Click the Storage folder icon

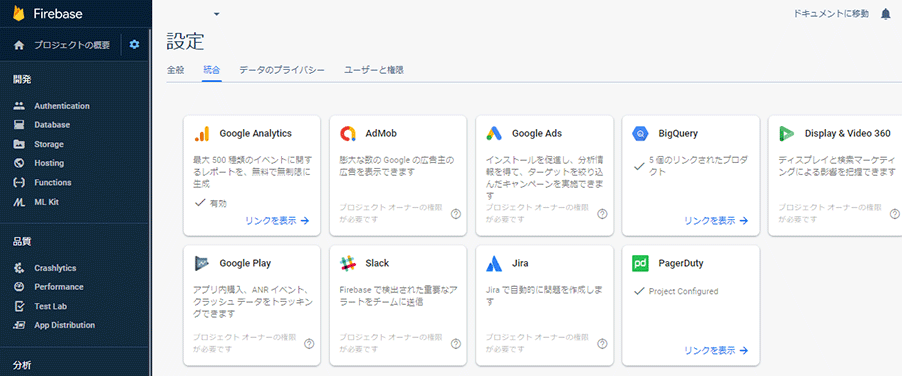point(19,144)
